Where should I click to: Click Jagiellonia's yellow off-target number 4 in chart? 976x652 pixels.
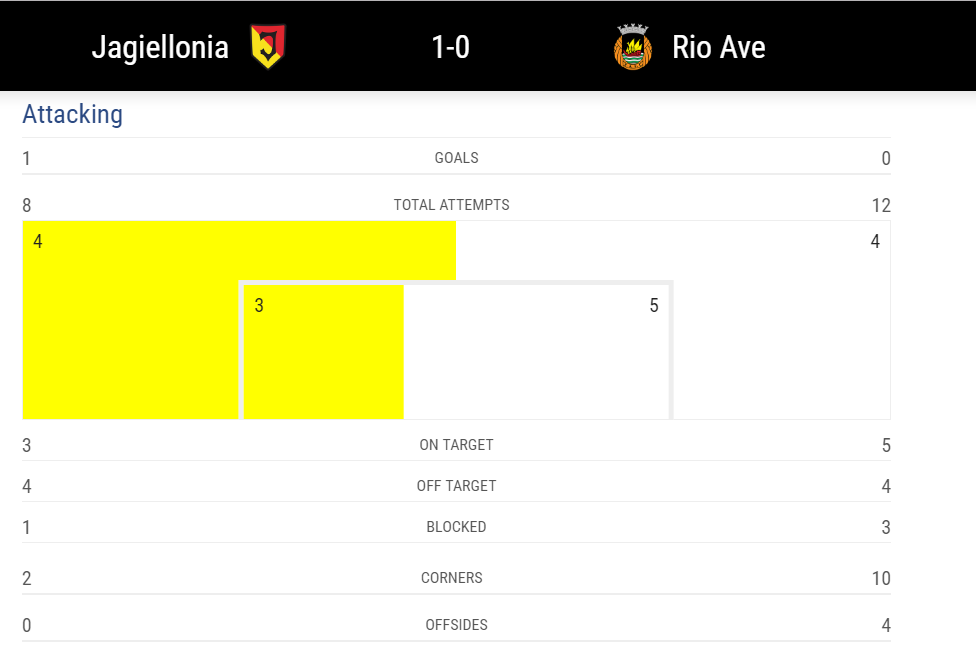click(38, 241)
